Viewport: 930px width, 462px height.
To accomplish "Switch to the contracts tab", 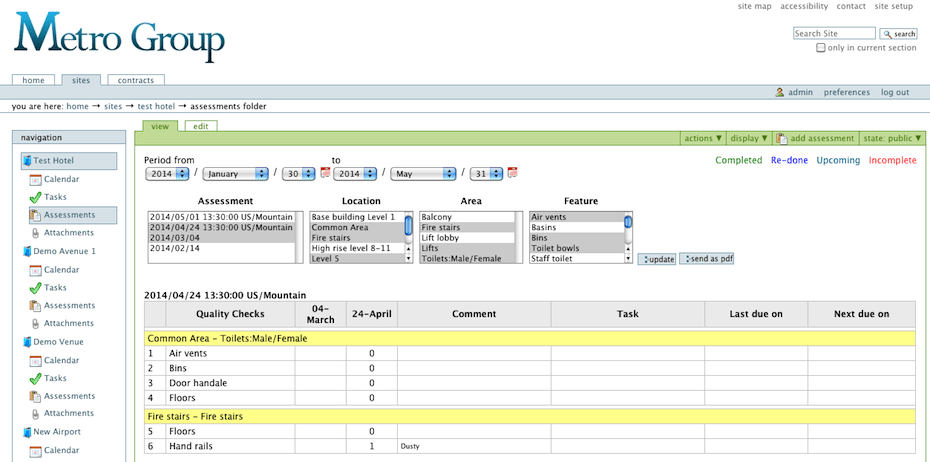I will tap(136, 80).
